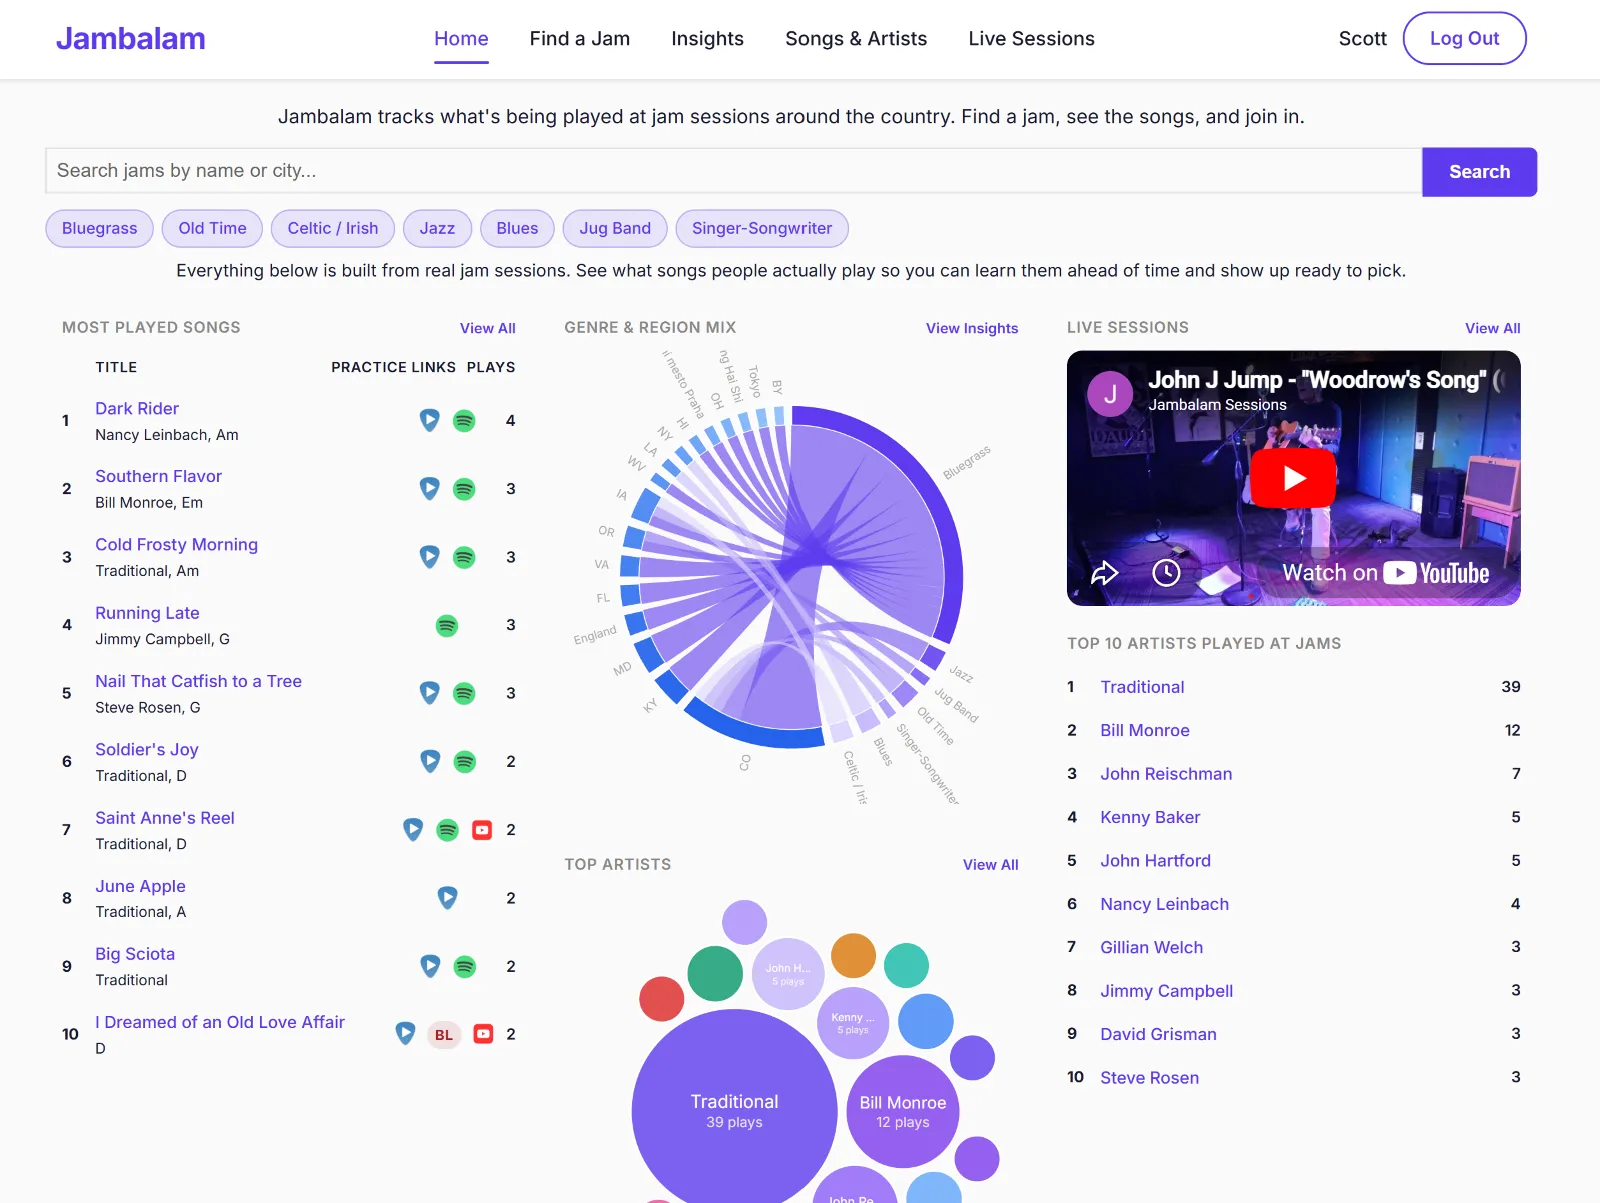The height and width of the screenshot is (1203, 1600).
Task: Filter by Jug Band genre
Action: pyautogui.click(x=615, y=228)
